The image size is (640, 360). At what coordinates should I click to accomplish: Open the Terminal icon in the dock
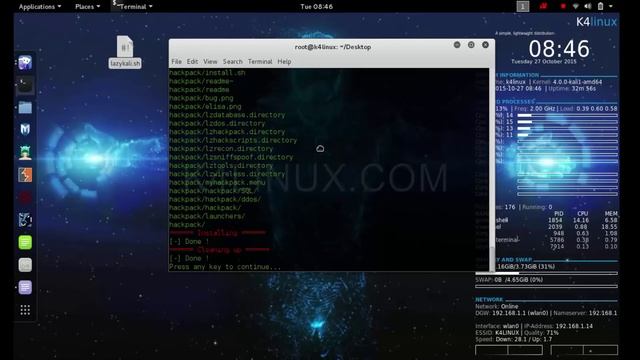pyautogui.click(x=25, y=85)
